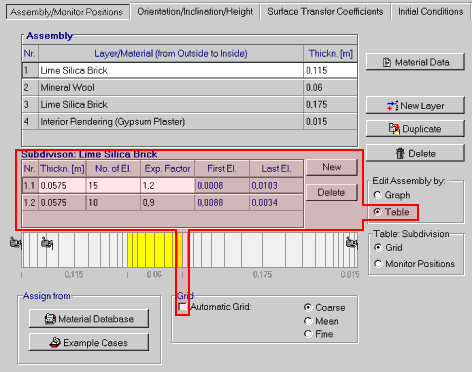This screenshot has height=372, width=472.
Task: Choose Monitor Positions subdivision option
Action: click(x=414, y=264)
